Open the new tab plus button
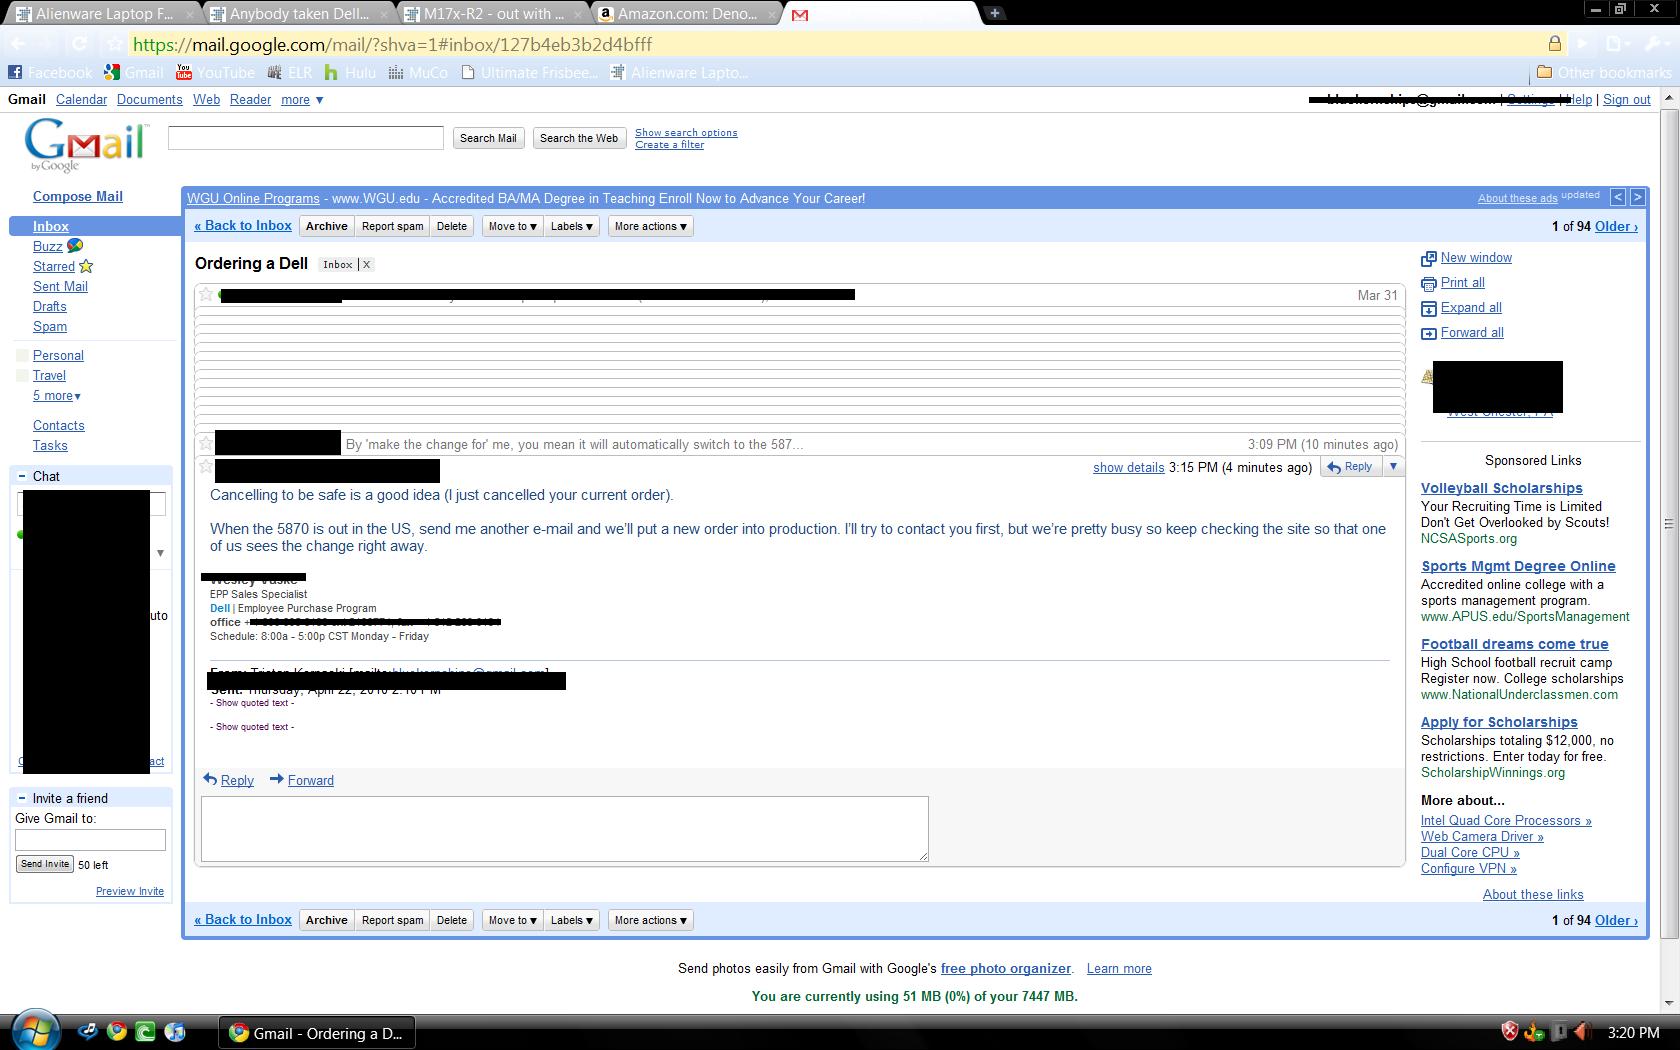The height and width of the screenshot is (1050, 1680). coord(995,13)
